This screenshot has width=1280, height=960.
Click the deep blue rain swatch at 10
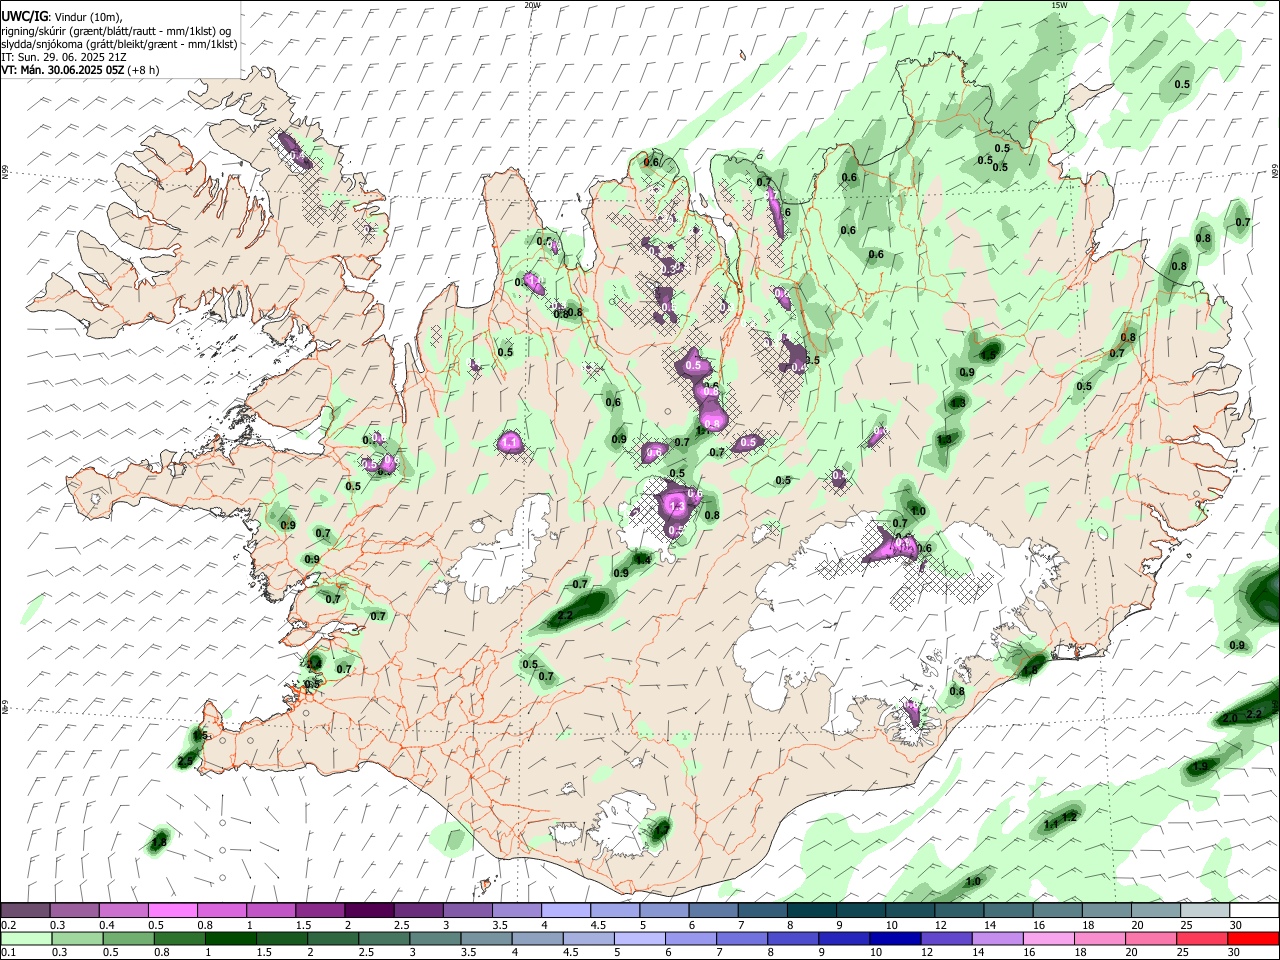895,938
